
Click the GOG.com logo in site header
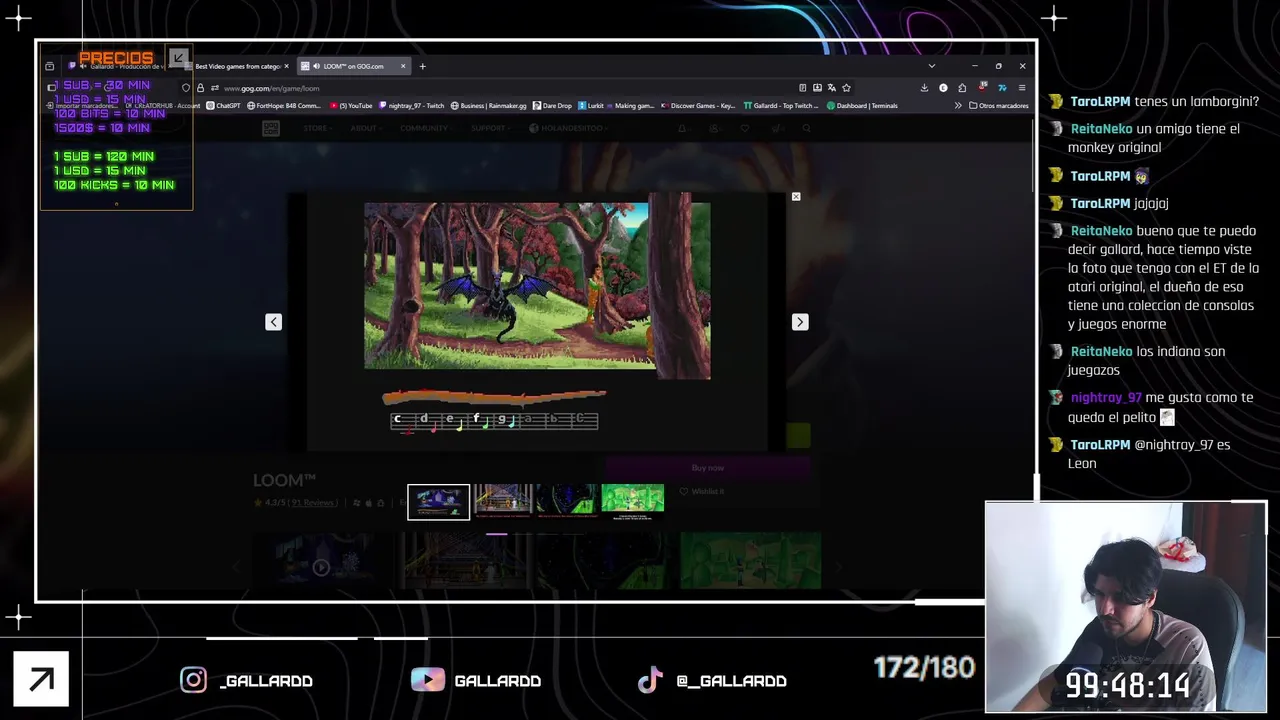(271, 128)
